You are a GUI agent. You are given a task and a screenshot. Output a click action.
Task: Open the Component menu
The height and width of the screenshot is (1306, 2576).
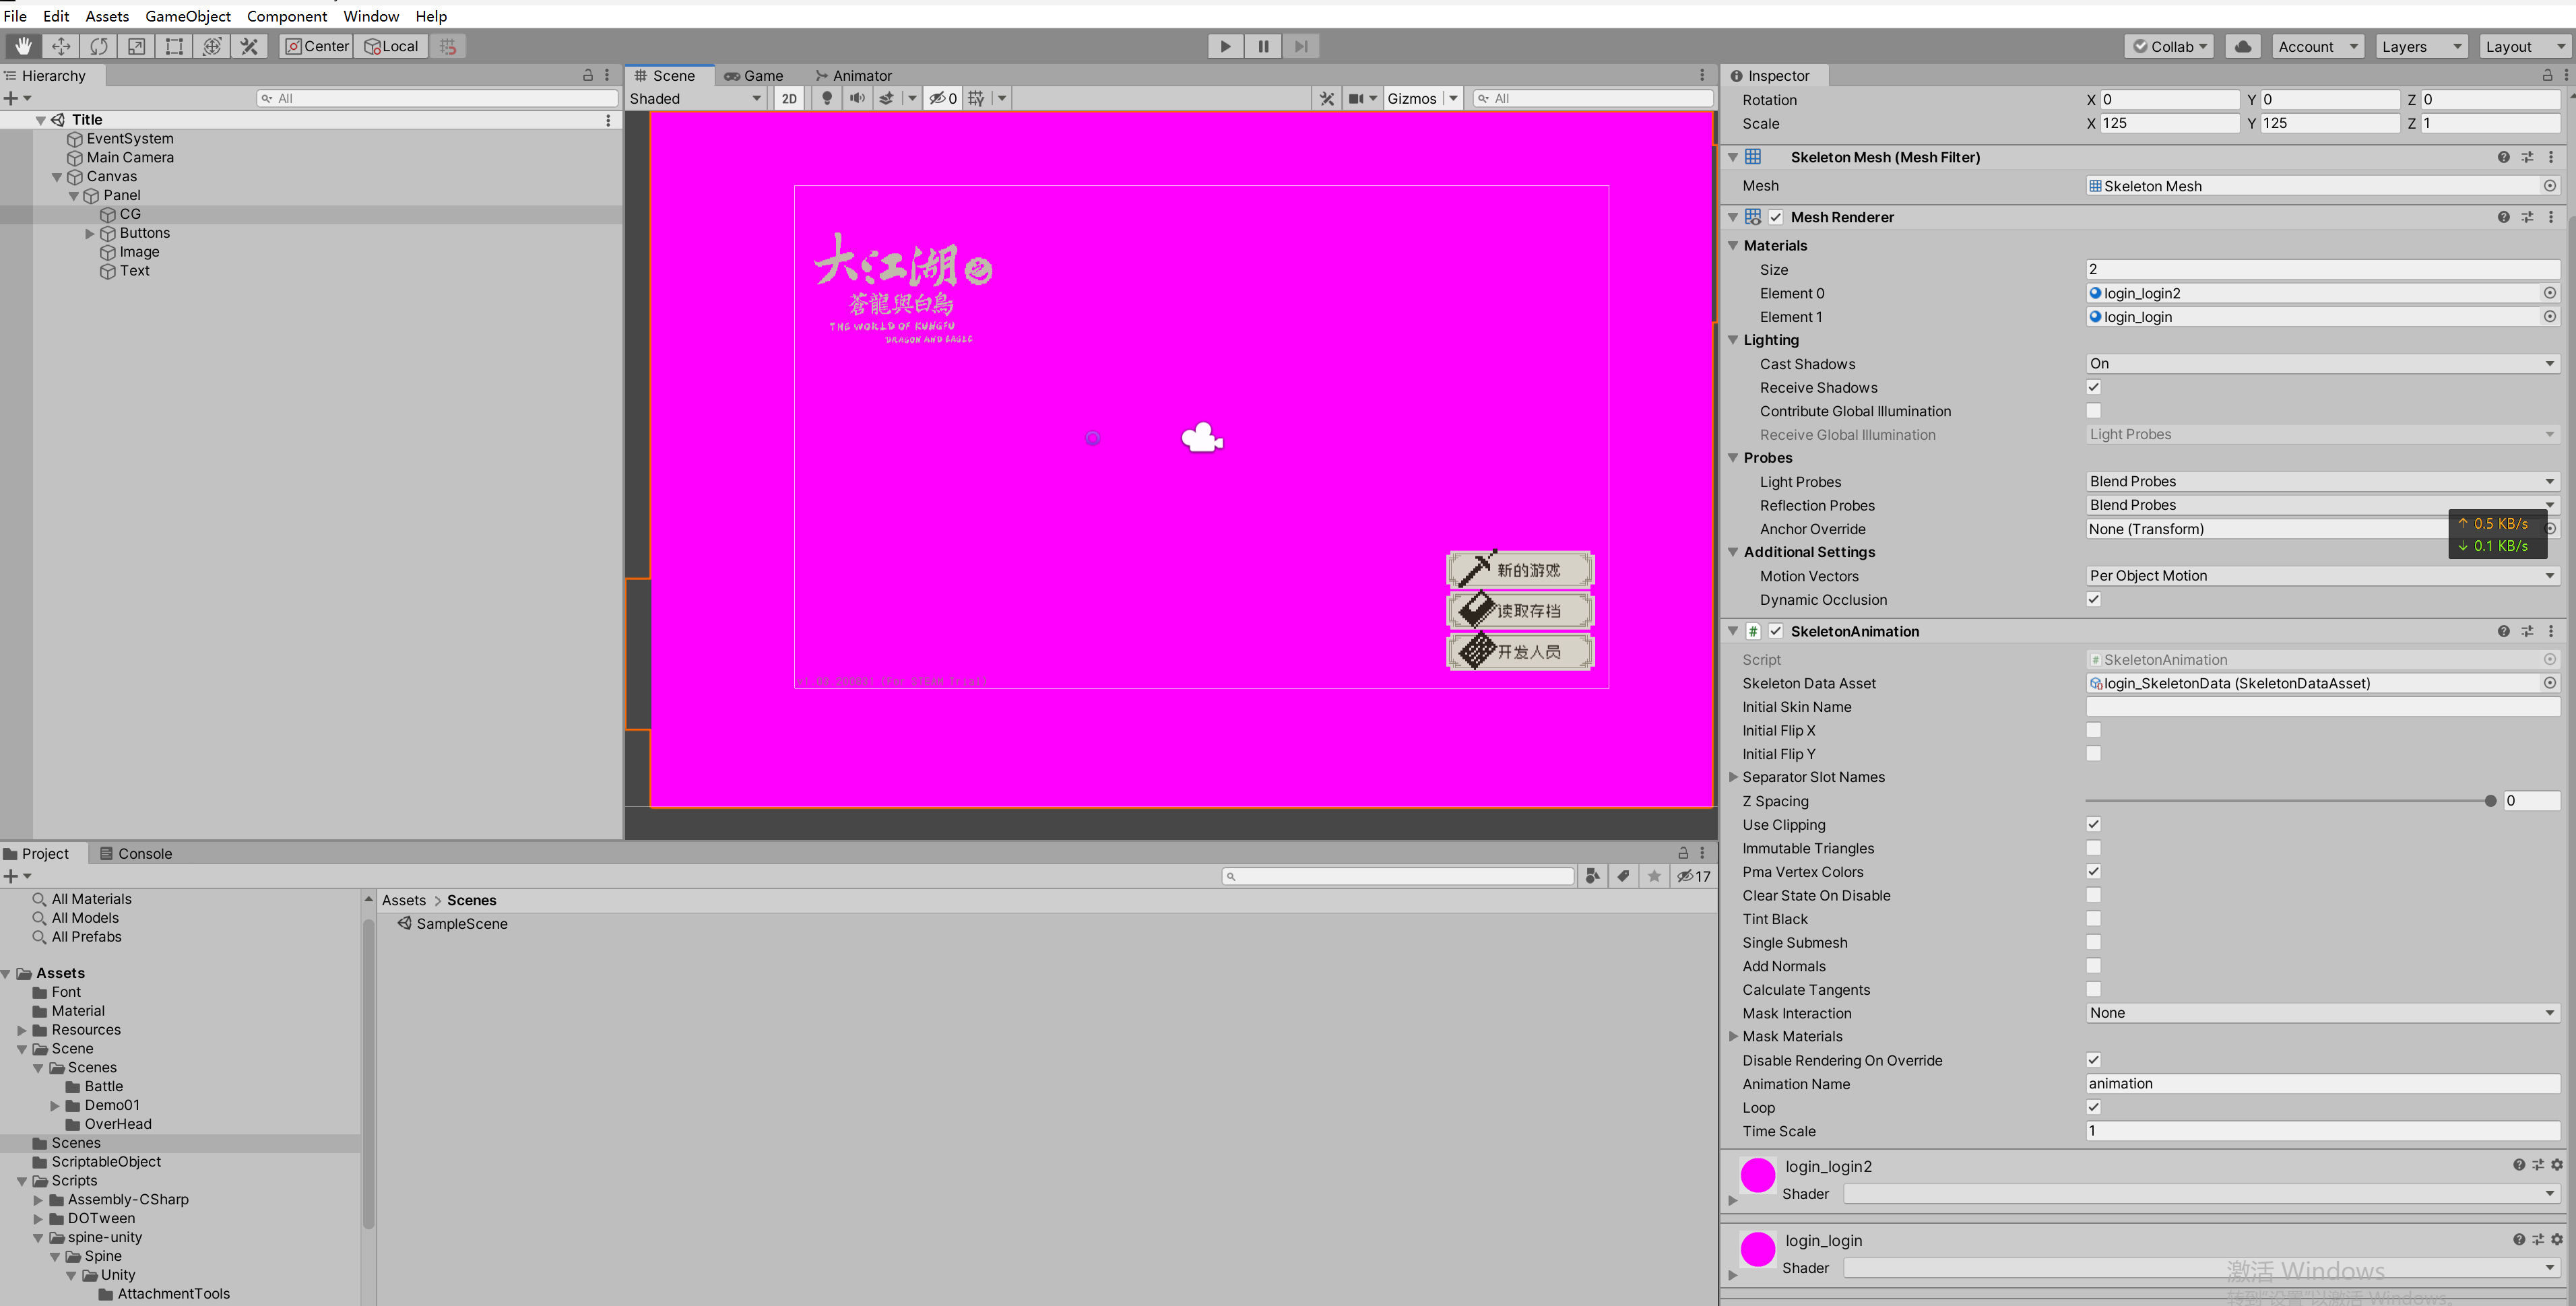287,16
